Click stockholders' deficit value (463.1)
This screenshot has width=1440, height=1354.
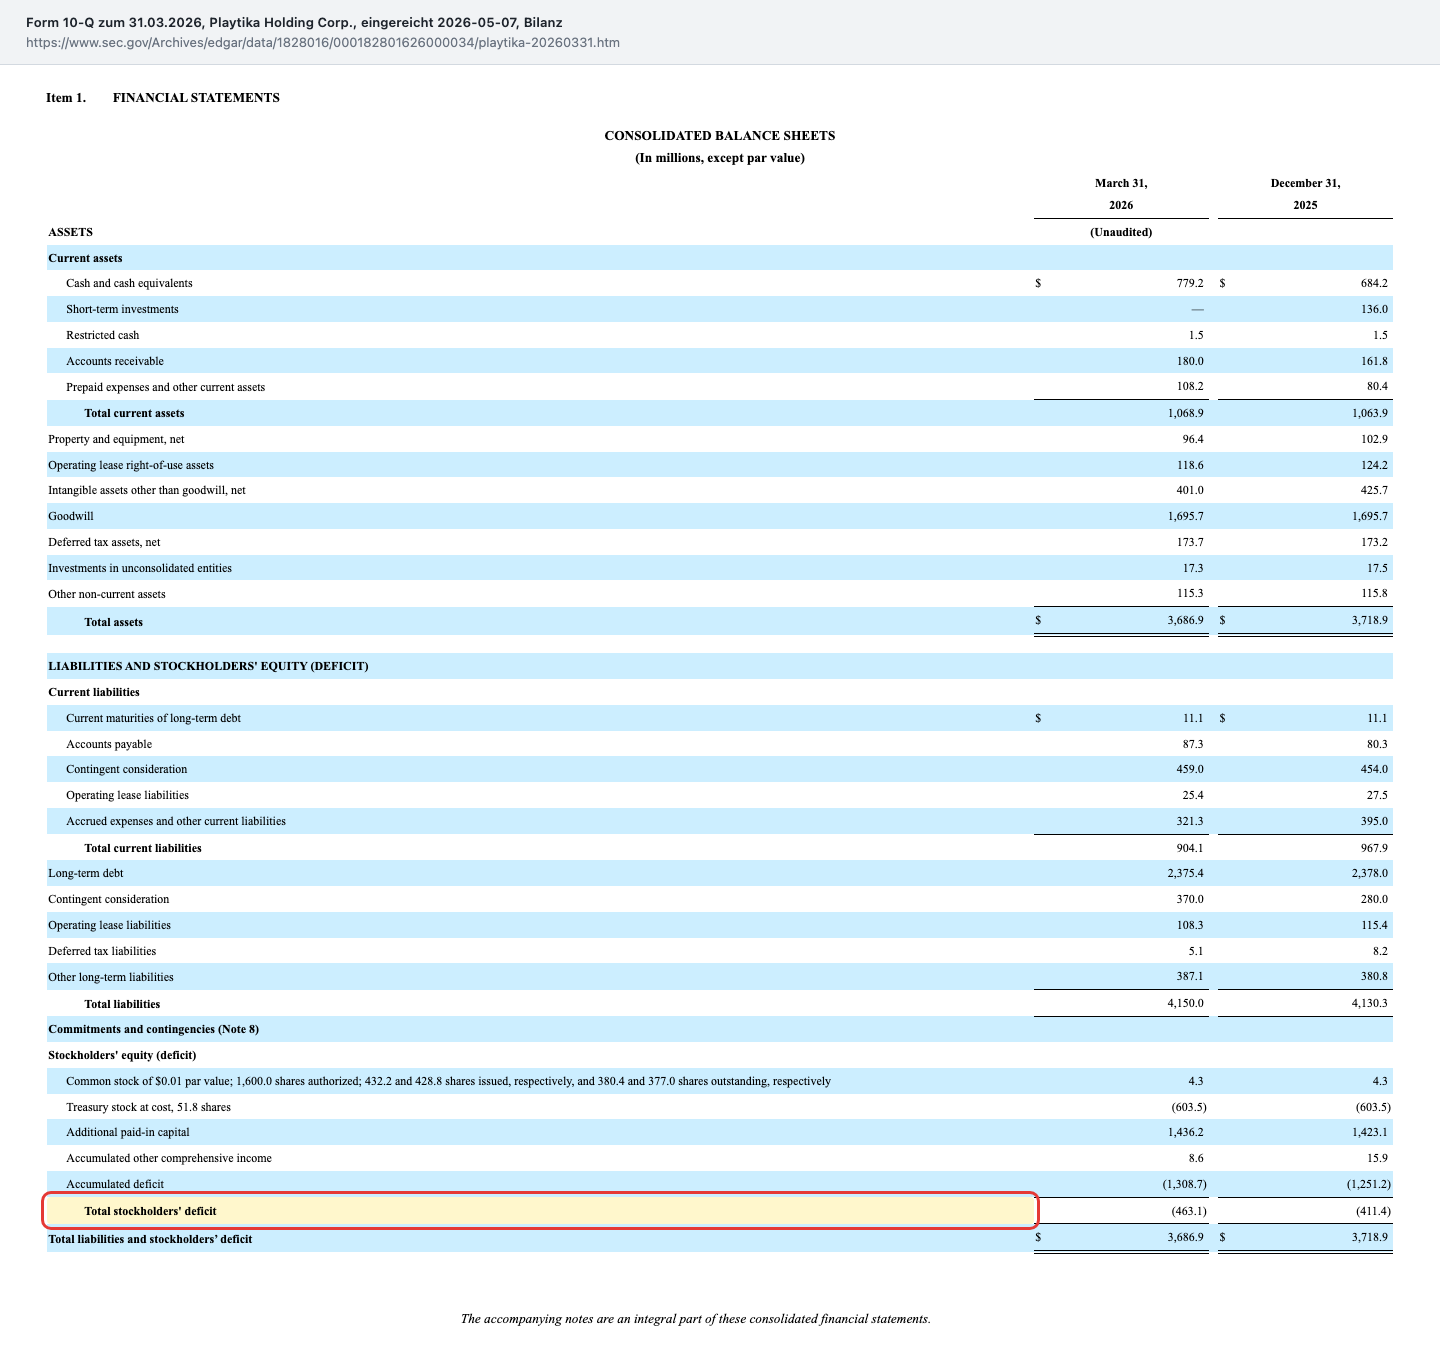[1189, 1211]
